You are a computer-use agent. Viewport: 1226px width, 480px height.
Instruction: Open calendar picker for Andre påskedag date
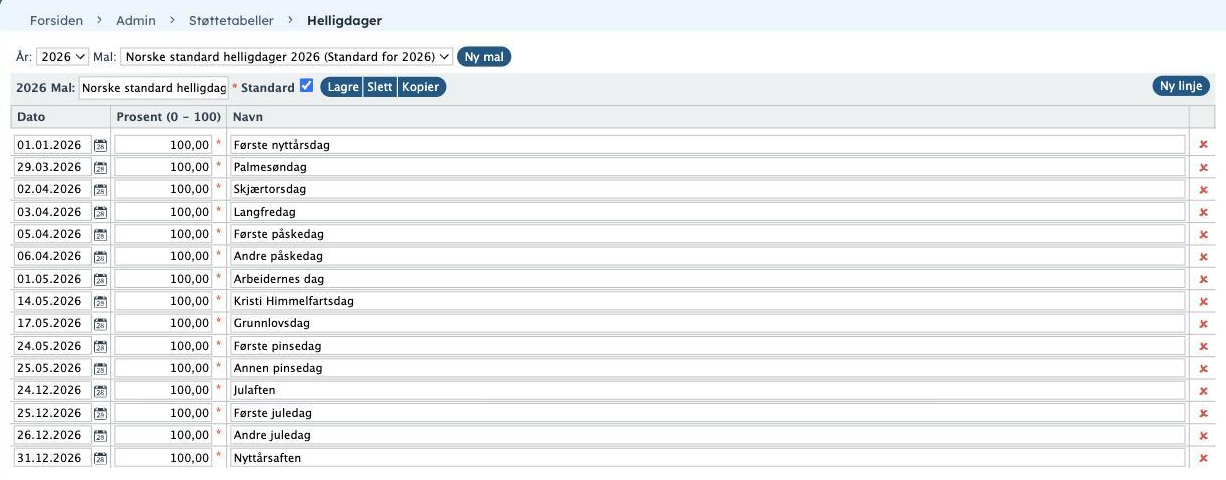tap(100, 257)
